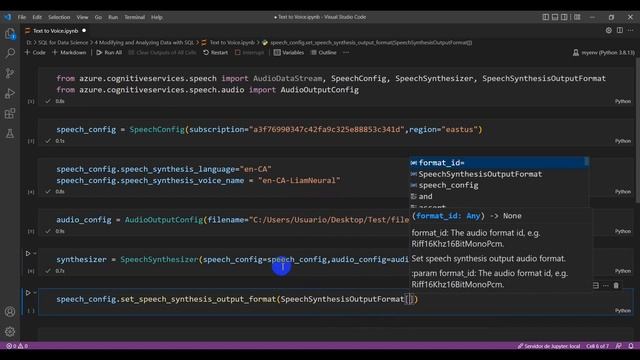Open the Manage gear in the activity bar
The image size is (640, 360).
tap(10, 331)
